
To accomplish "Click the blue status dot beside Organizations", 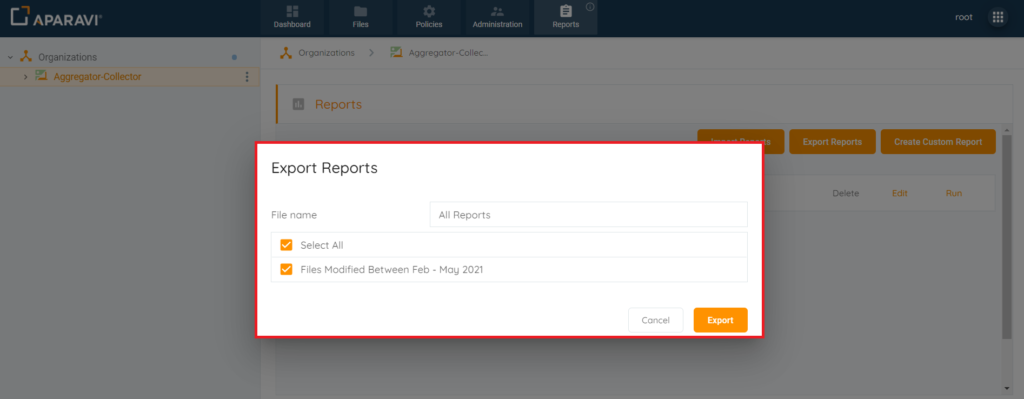I will pos(234,57).
